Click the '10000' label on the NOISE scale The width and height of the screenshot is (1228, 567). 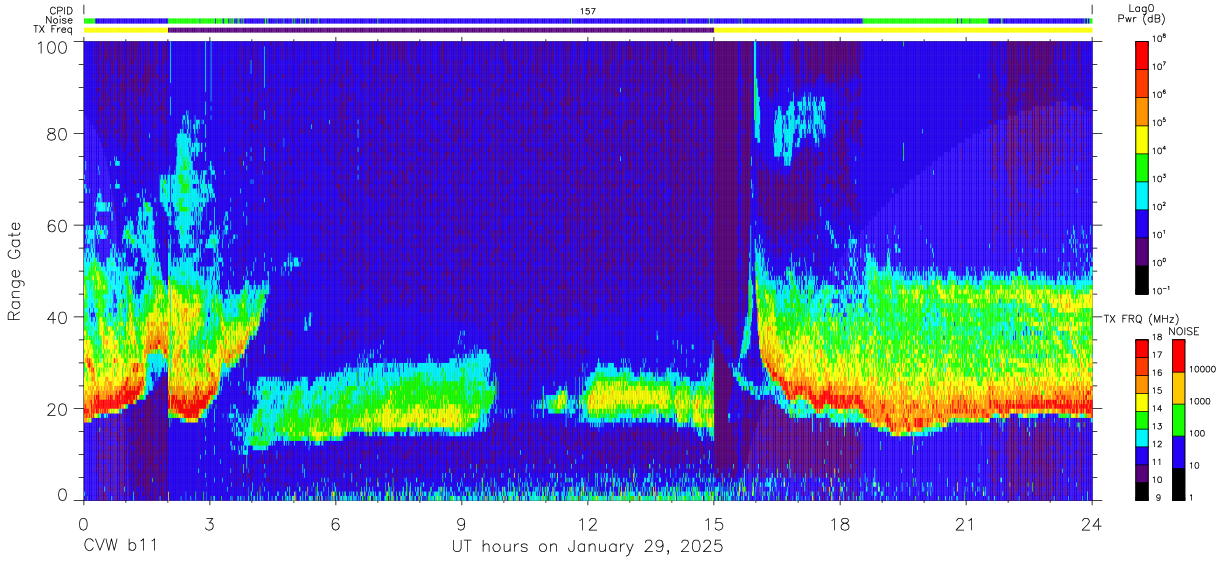[1202, 371]
